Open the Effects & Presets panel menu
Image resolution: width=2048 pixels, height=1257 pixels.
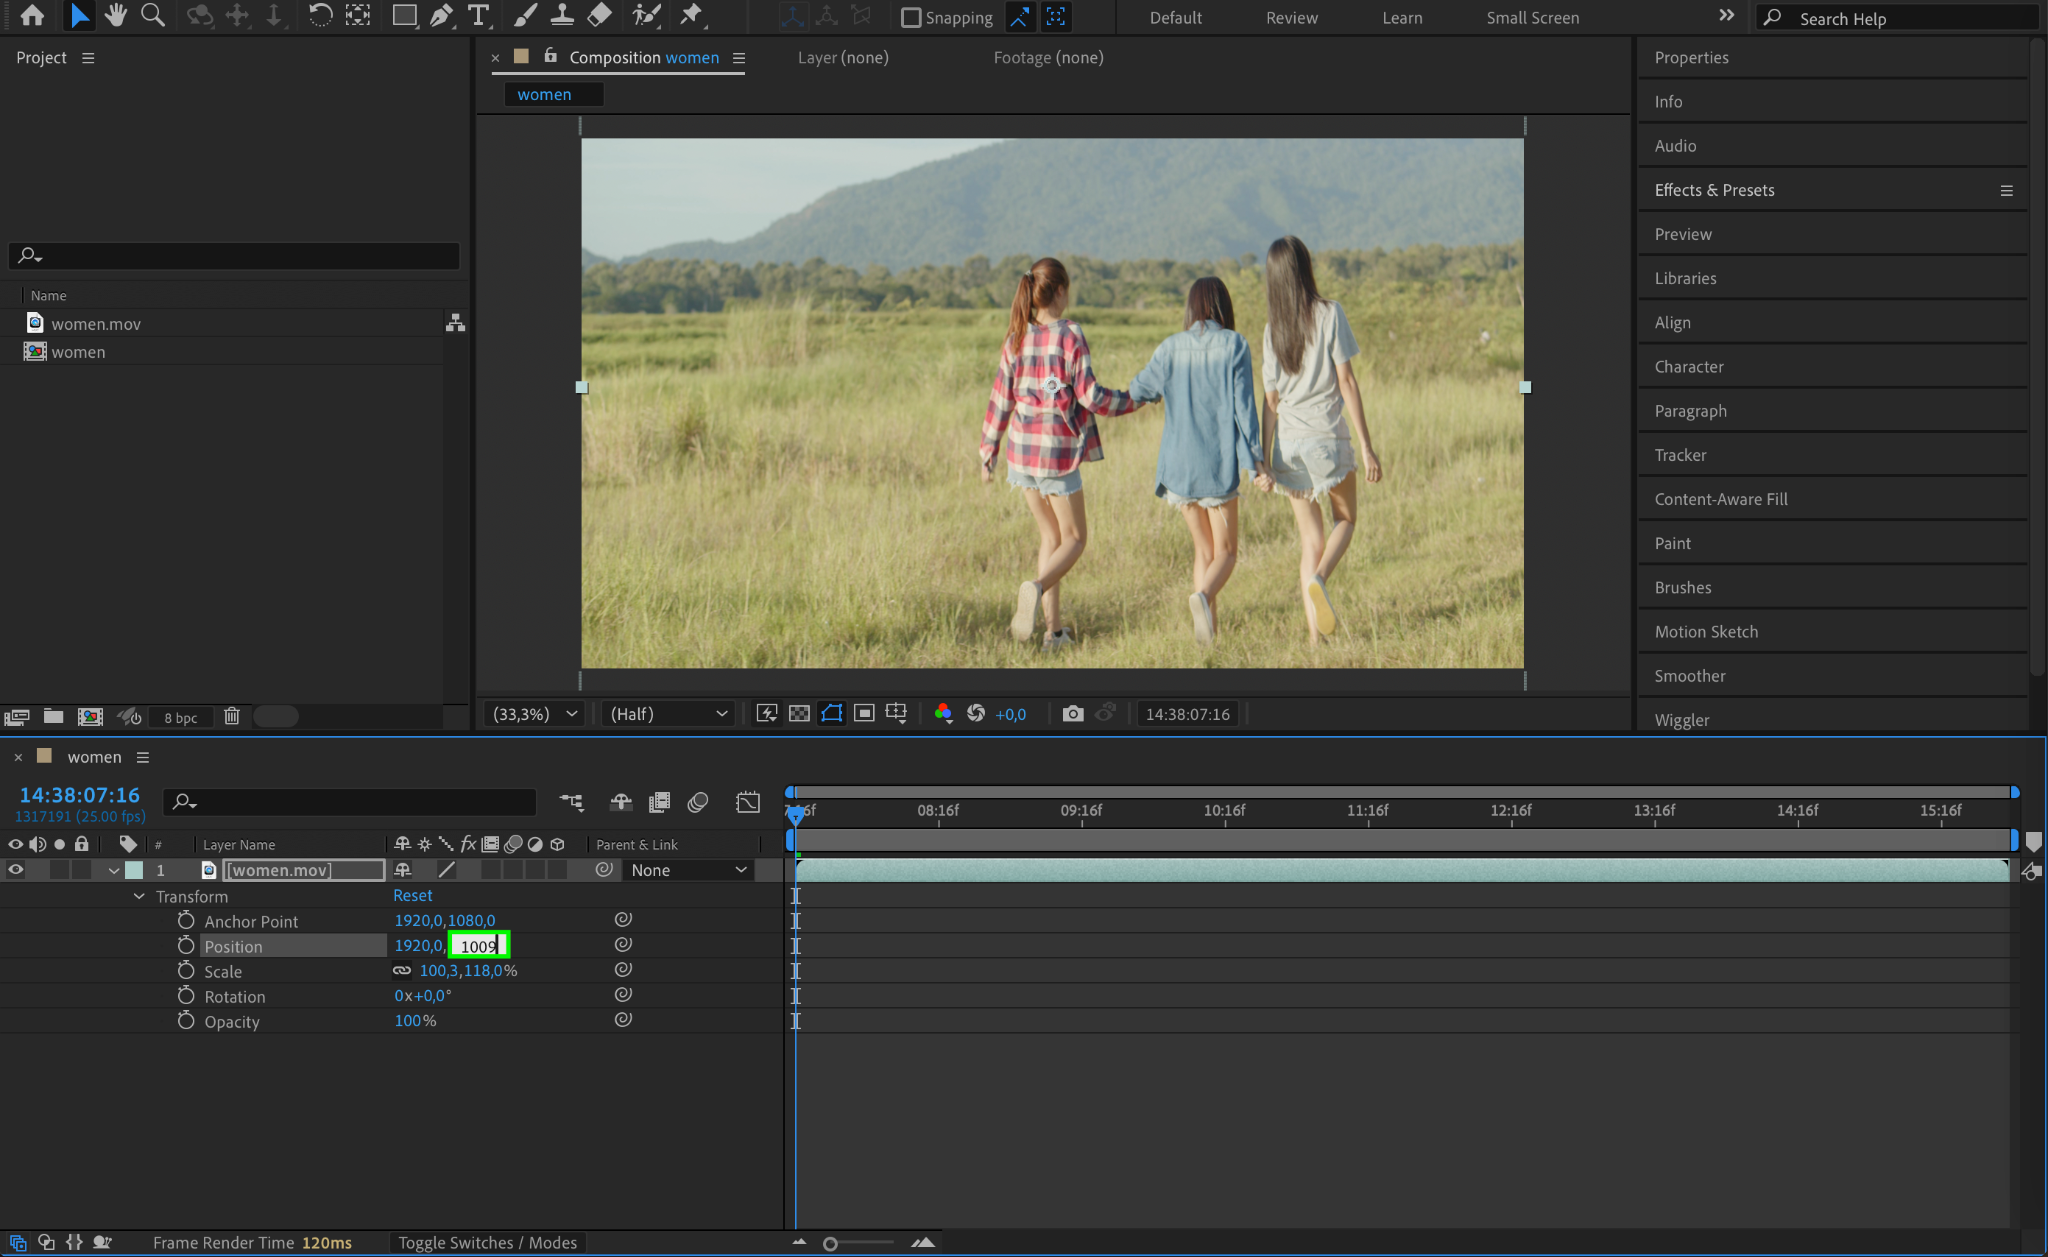click(2006, 190)
